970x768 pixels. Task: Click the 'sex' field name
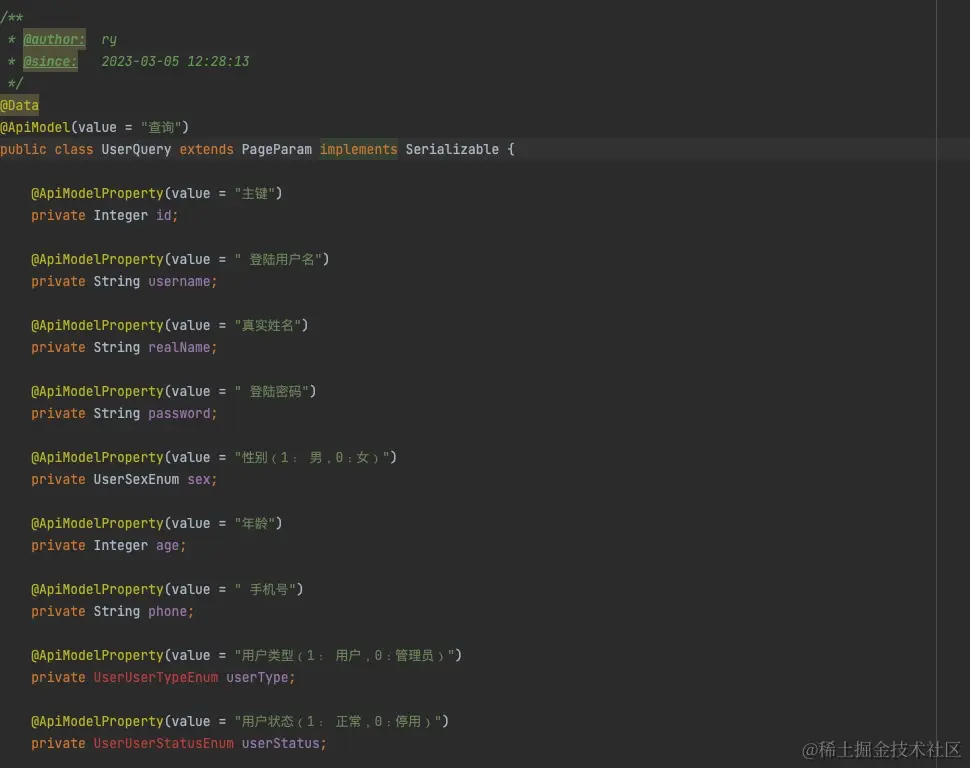pos(199,480)
